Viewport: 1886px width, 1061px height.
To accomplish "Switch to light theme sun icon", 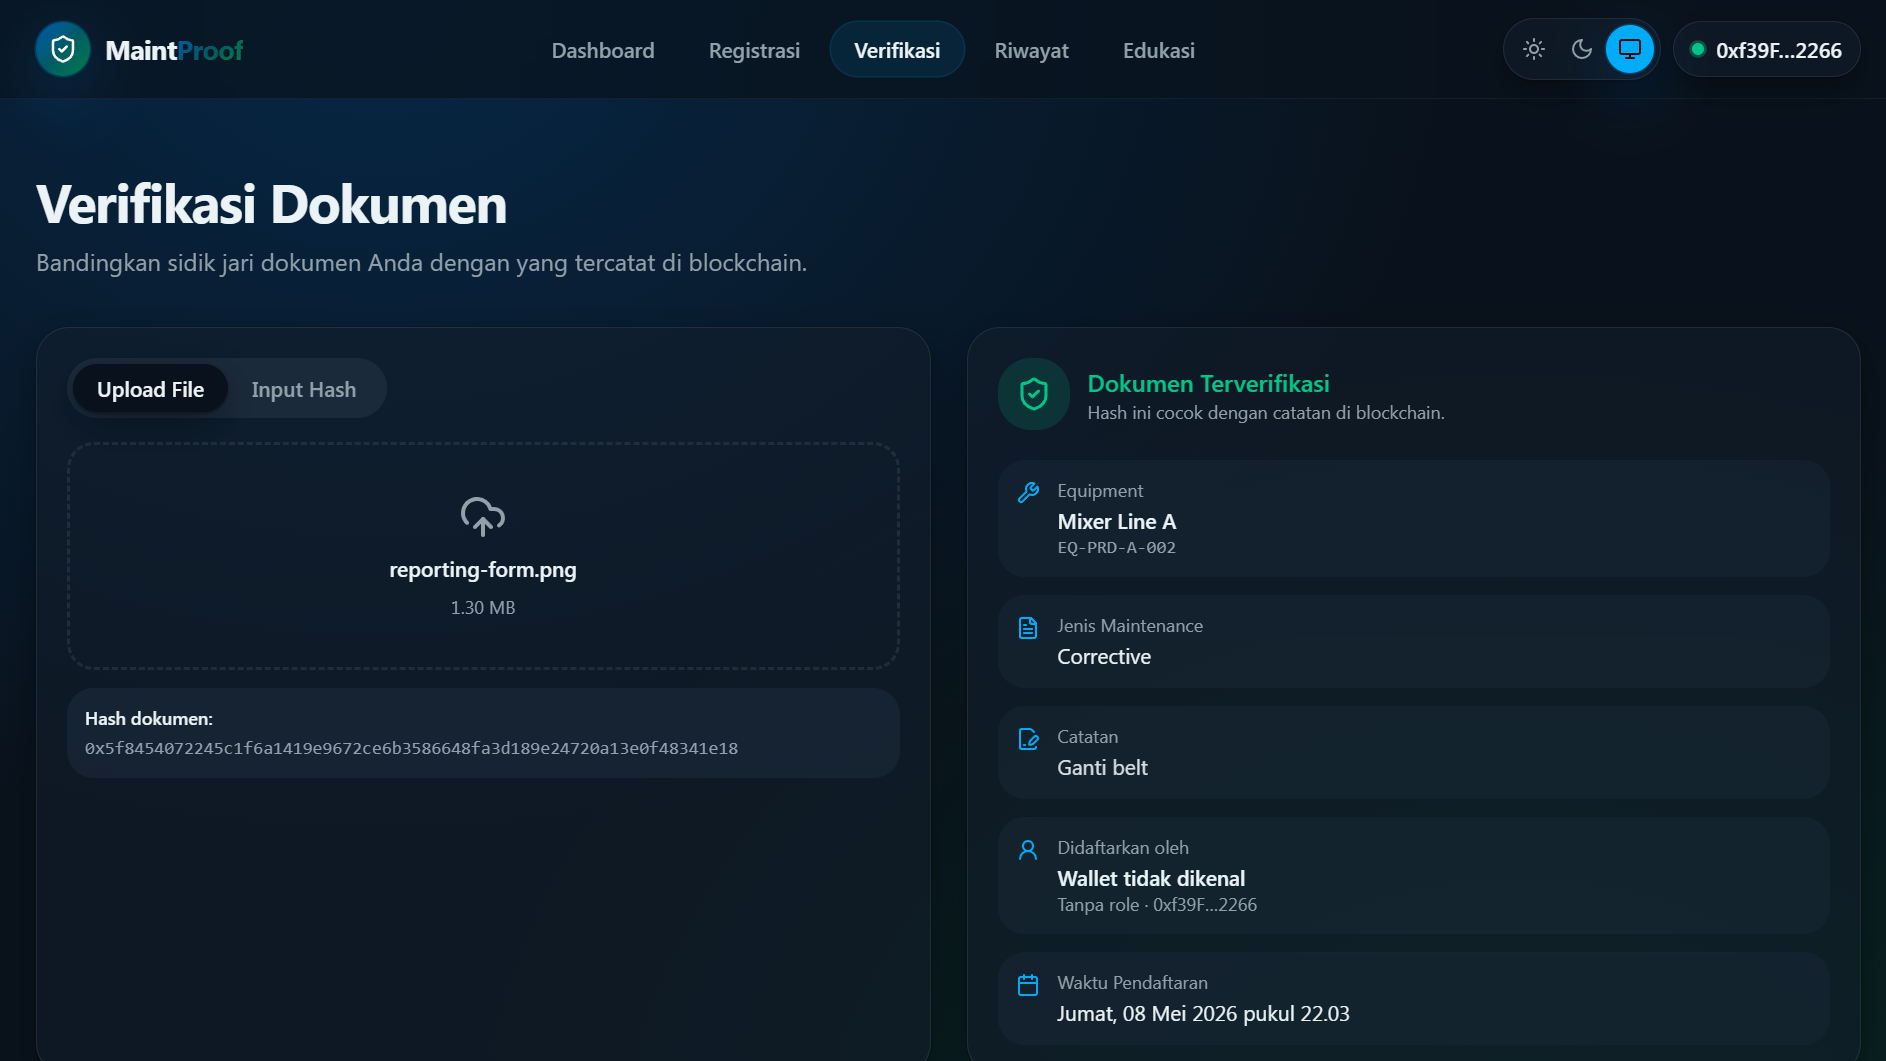I will [x=1534, y=49].
